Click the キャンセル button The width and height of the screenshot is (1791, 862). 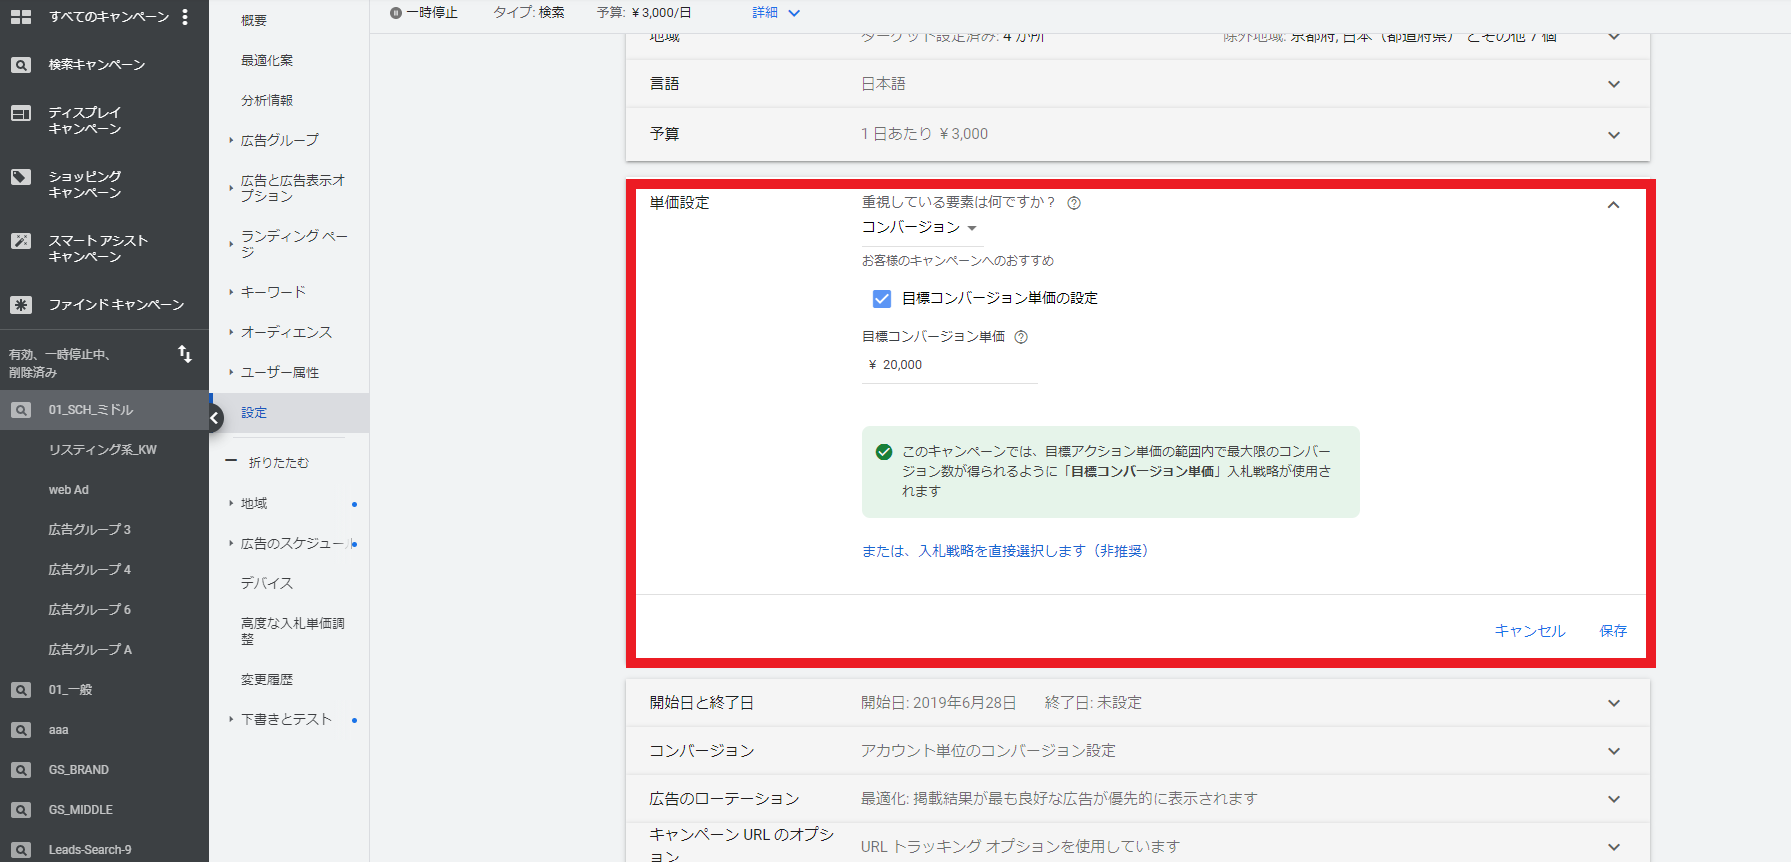point(1530,631)
